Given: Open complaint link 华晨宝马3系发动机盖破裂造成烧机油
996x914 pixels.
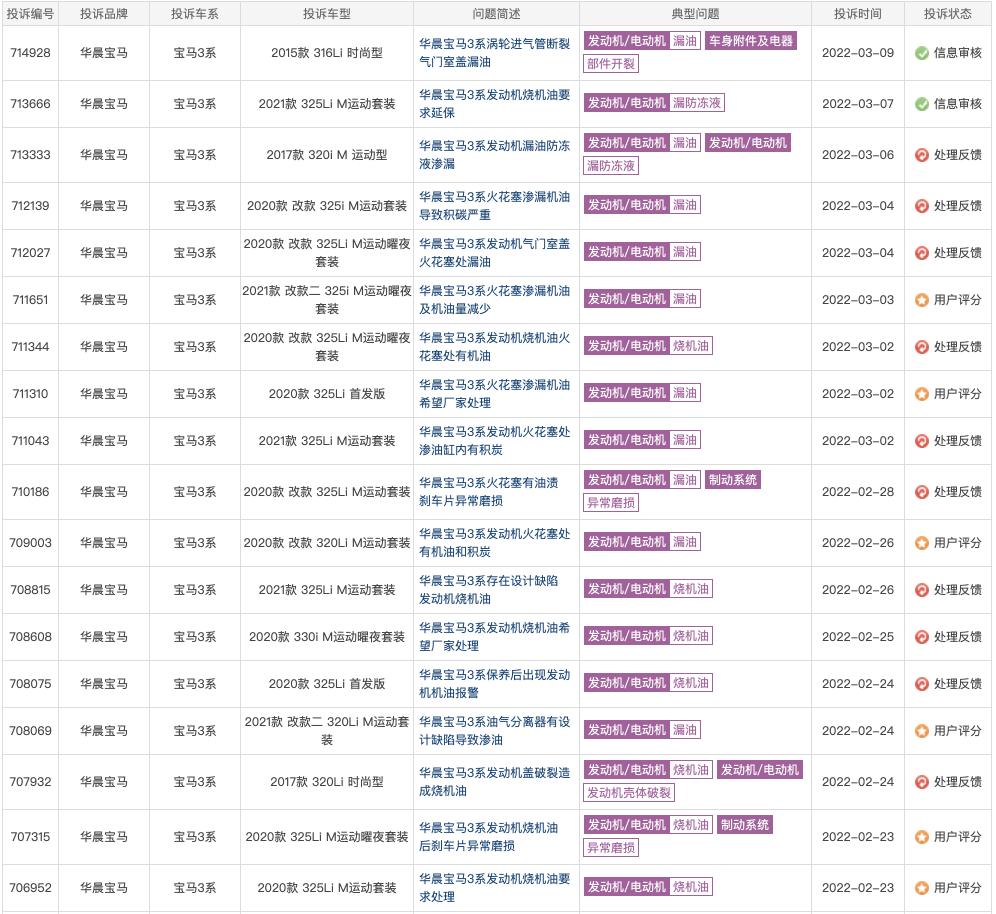Looking at the screenshot, I should tap(494, 782).
